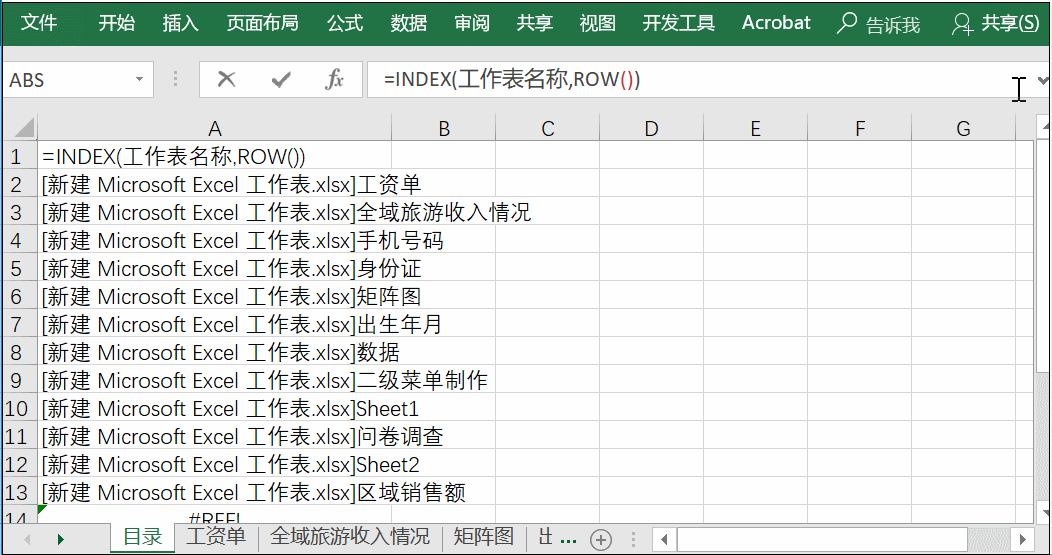Click the 共享(S) share button
The width and height of the screenshot is (1052, 555).
point(1010,23)
